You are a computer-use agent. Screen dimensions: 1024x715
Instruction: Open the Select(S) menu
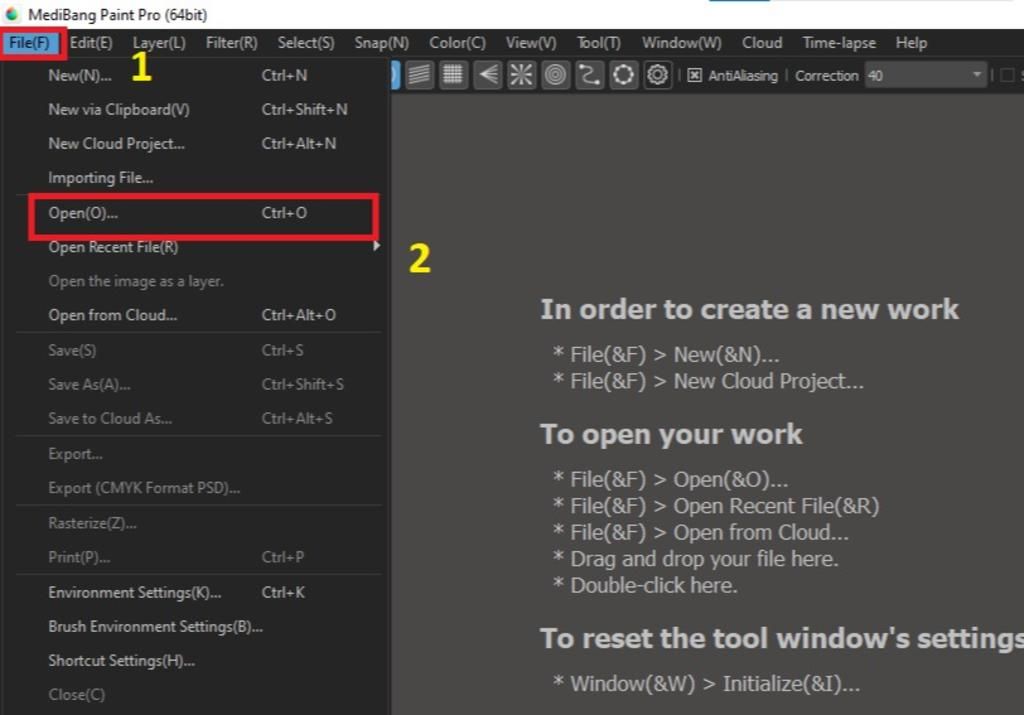(x=306, y=43)
